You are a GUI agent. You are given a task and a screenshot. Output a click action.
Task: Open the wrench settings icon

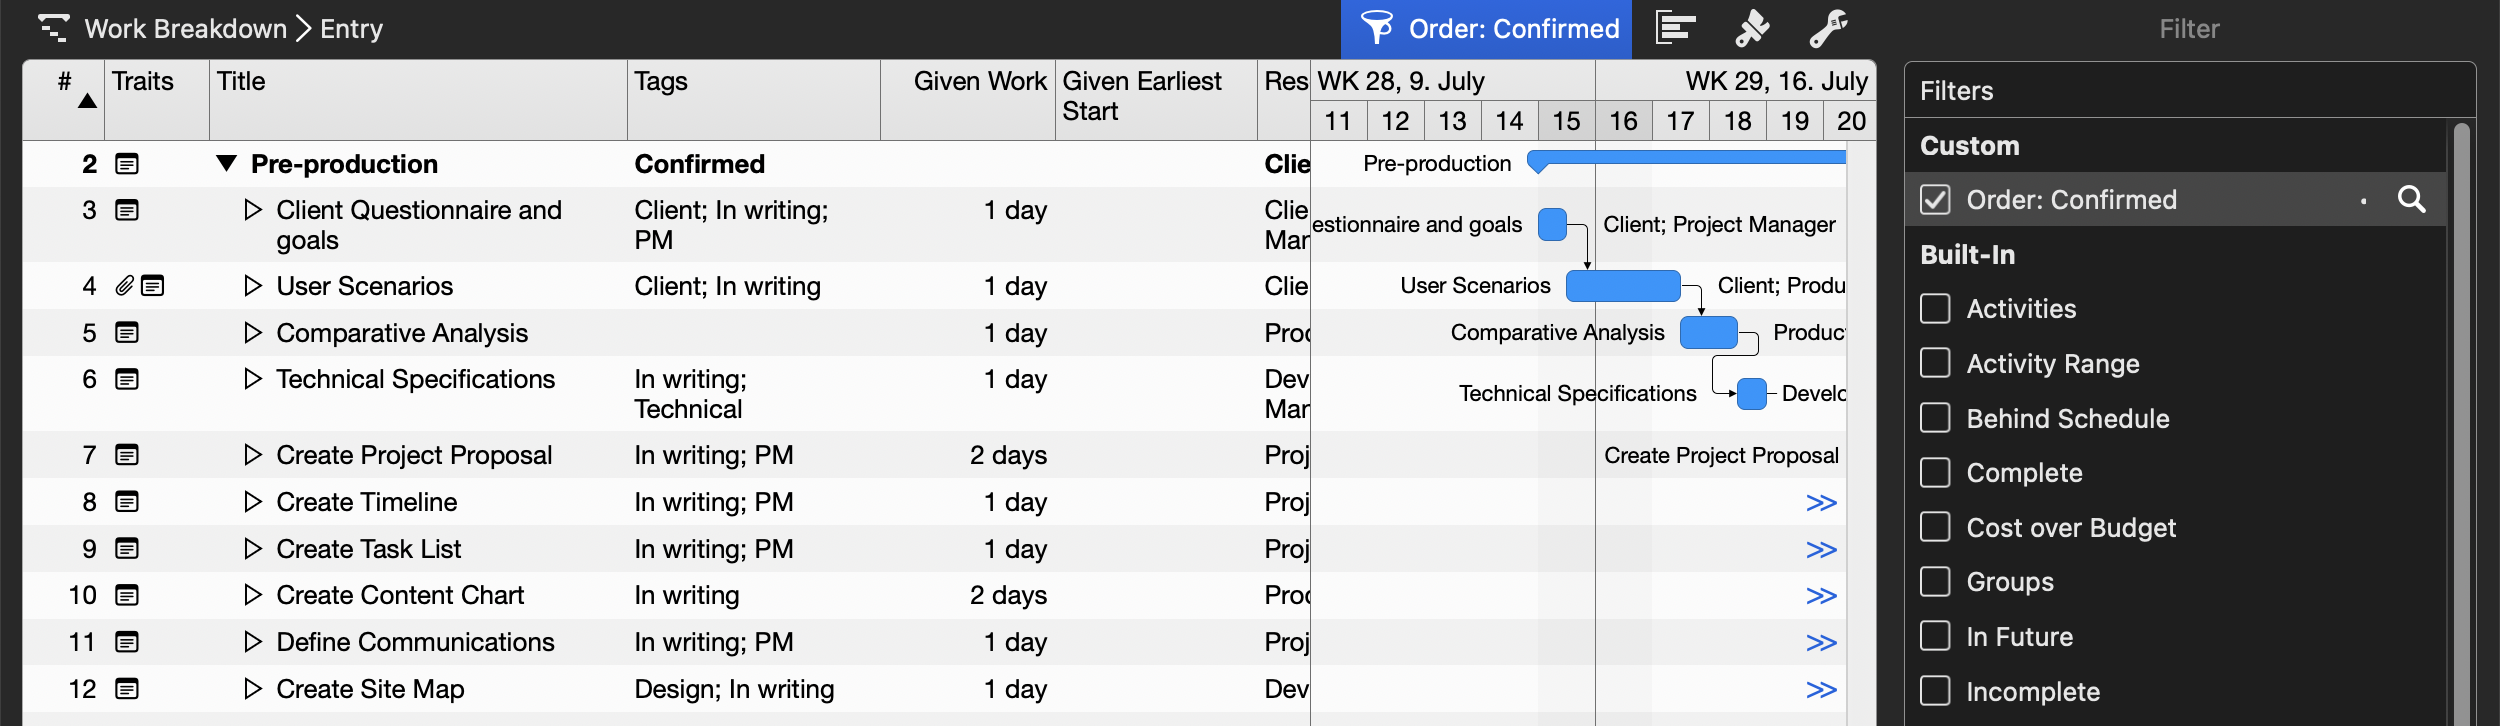[x=1828, y=28]
